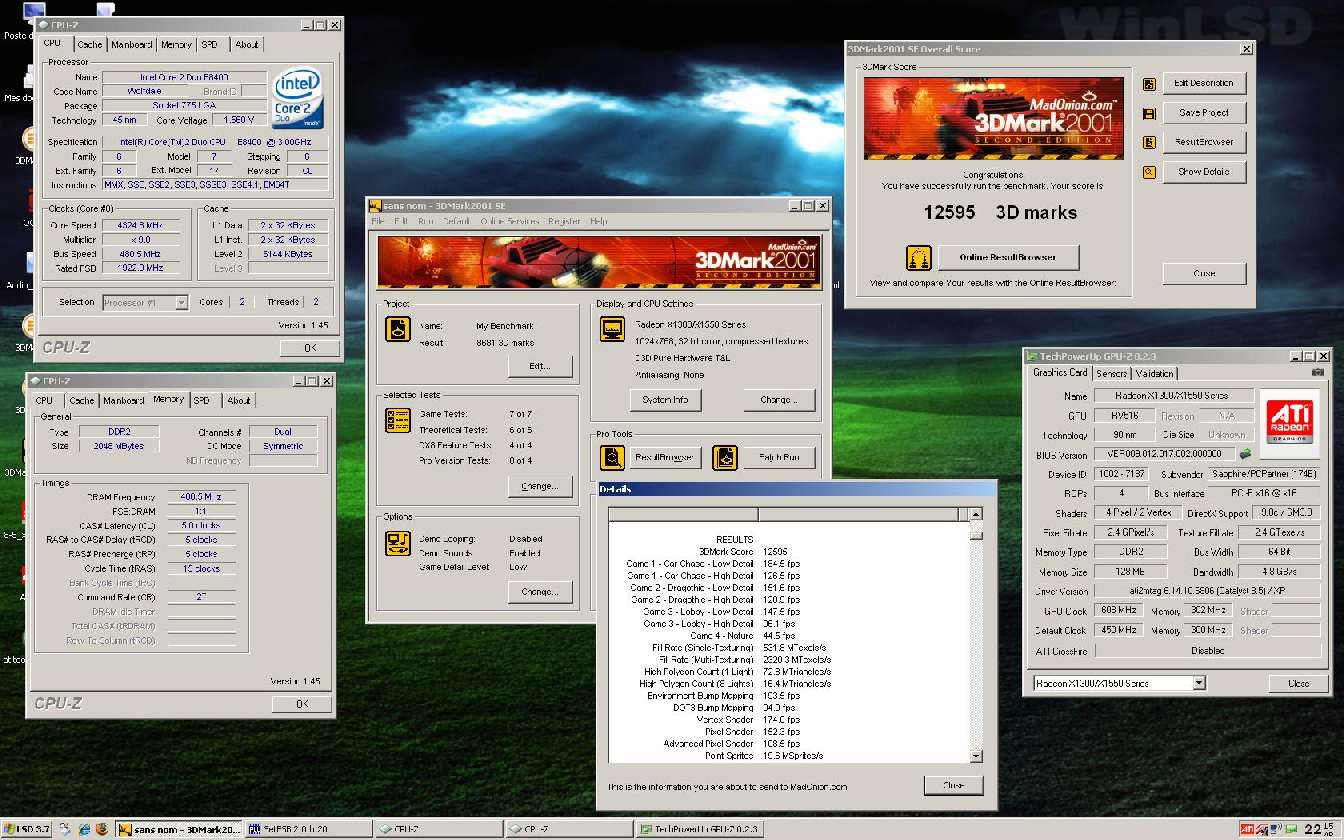Click OK in the lower CPU-Z Memory window

click(302, 704)
